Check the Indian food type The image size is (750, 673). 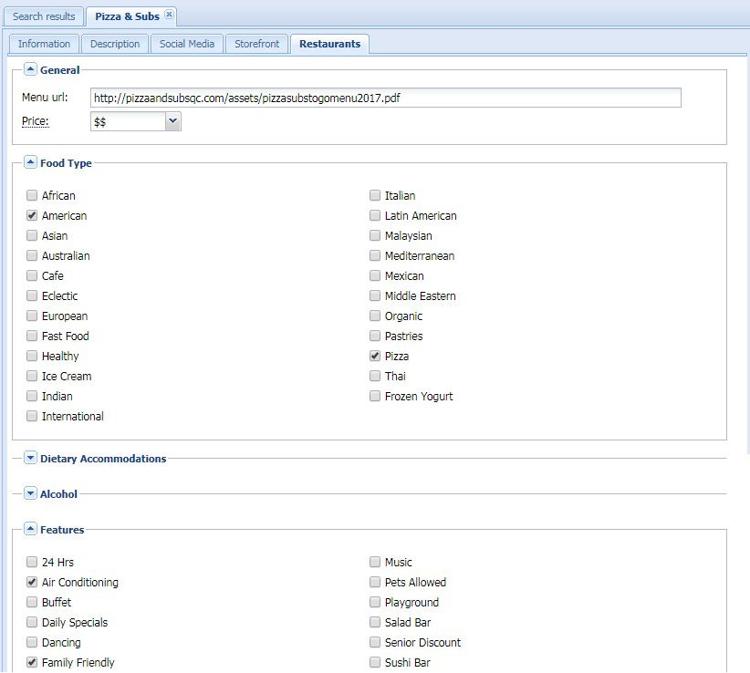(x=32, y=396)
